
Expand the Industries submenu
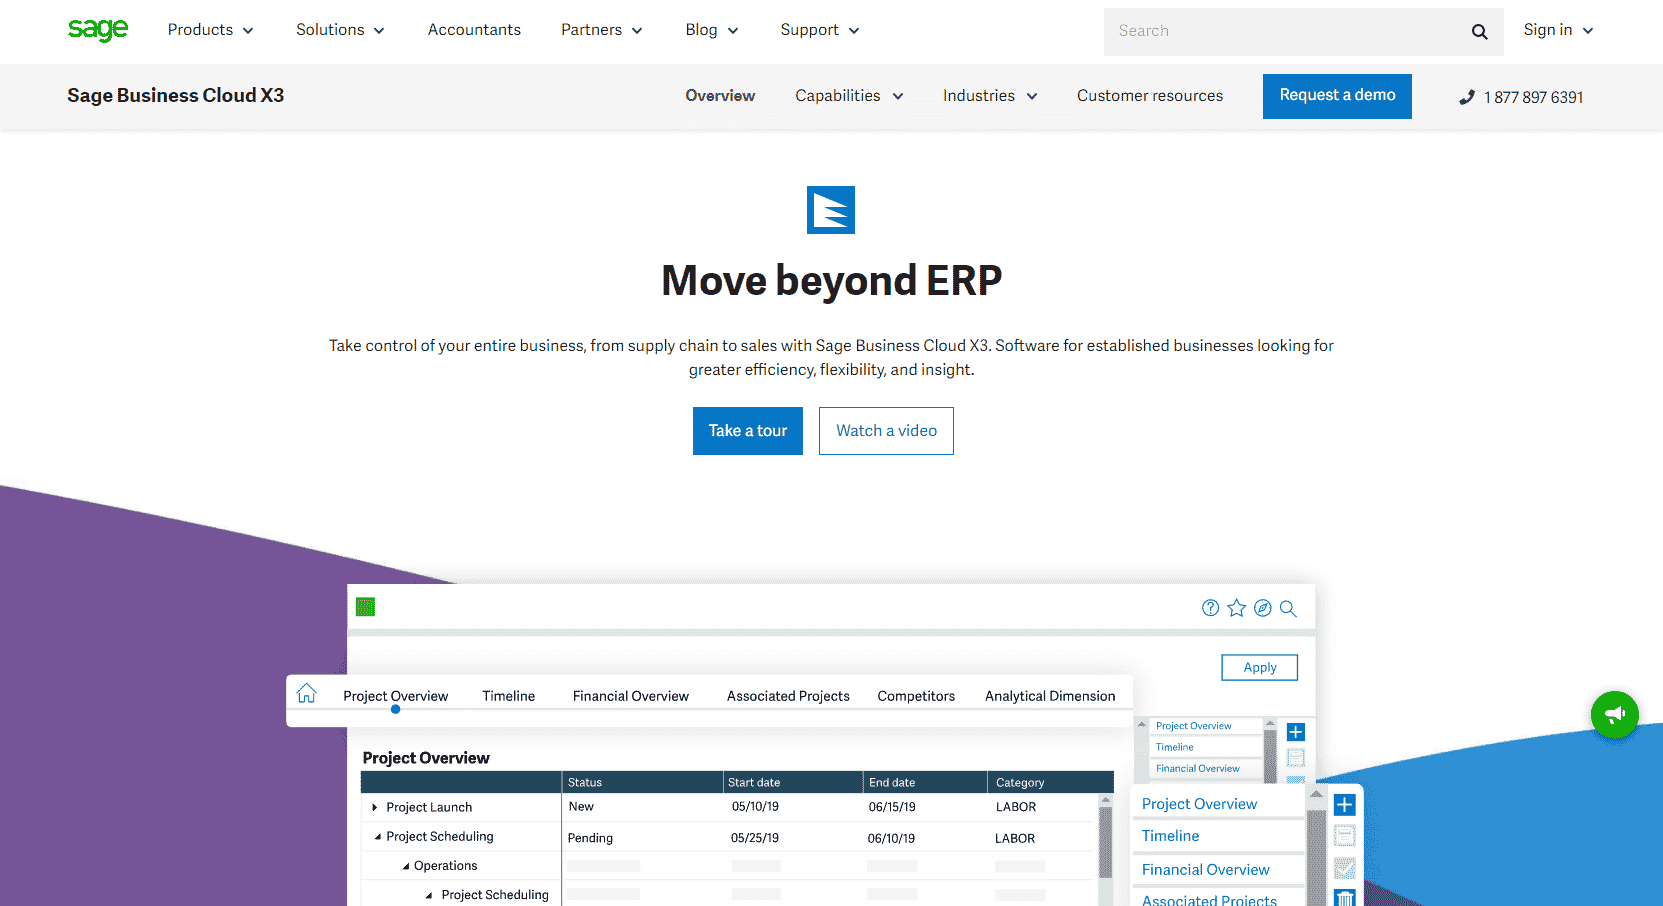tap(990, 96)
